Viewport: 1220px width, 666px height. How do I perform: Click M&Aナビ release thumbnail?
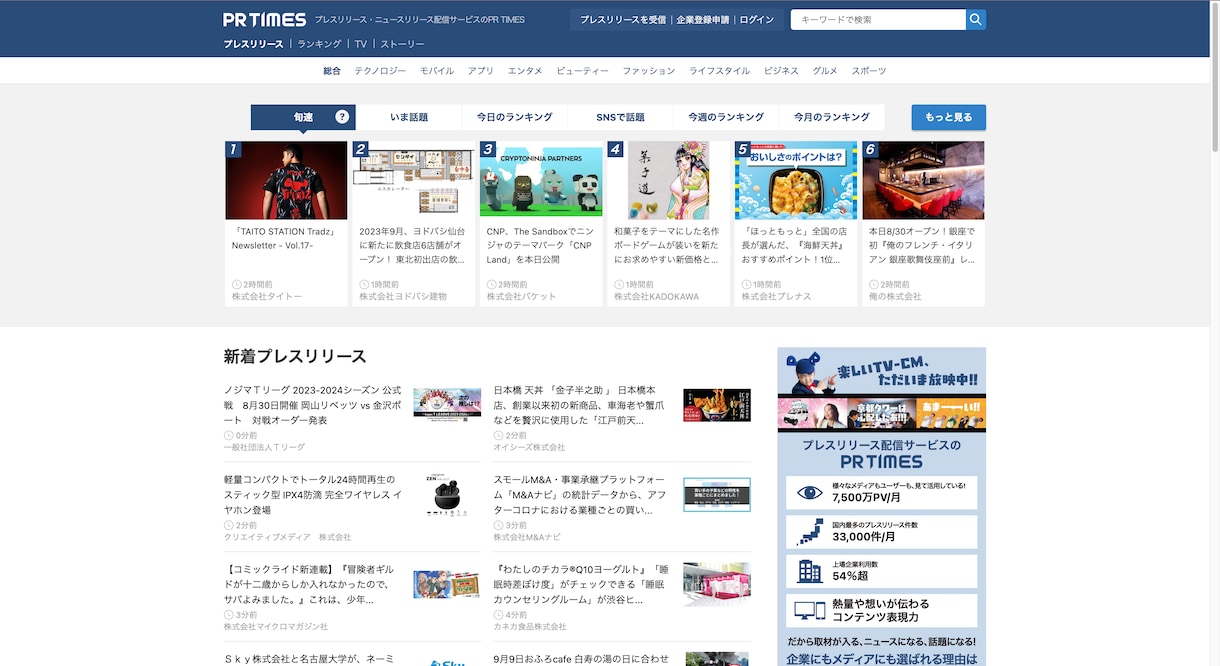(x=717, y=494)
